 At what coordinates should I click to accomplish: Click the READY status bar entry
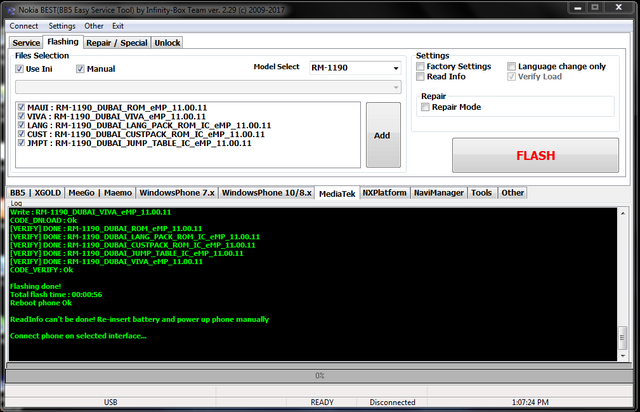322,402
